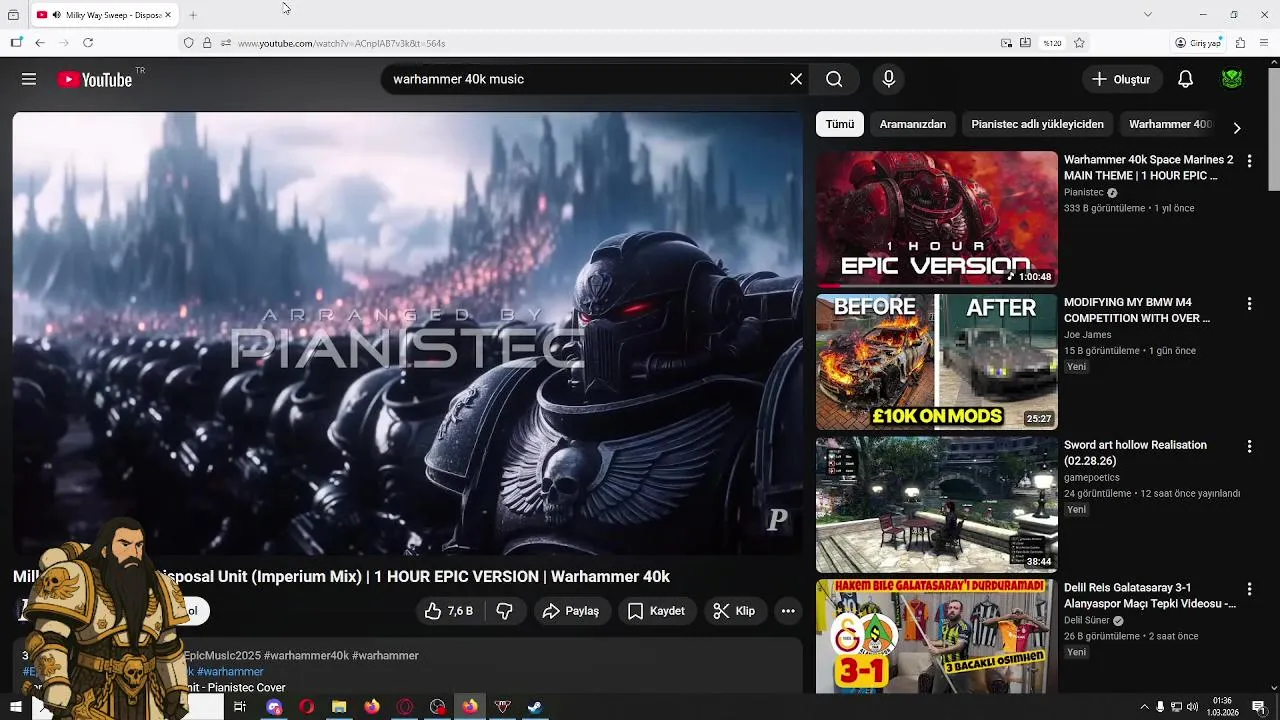Select the Warhammer 40000 chip
Screen dimensions: 1280x720
[1170, 125]
